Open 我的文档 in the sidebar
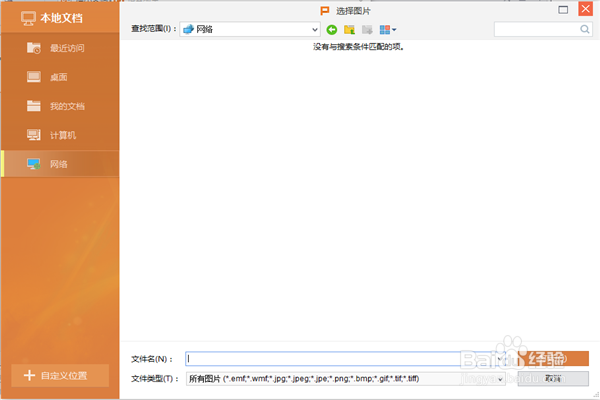This screenshot has height=400, width=600. 60,106
